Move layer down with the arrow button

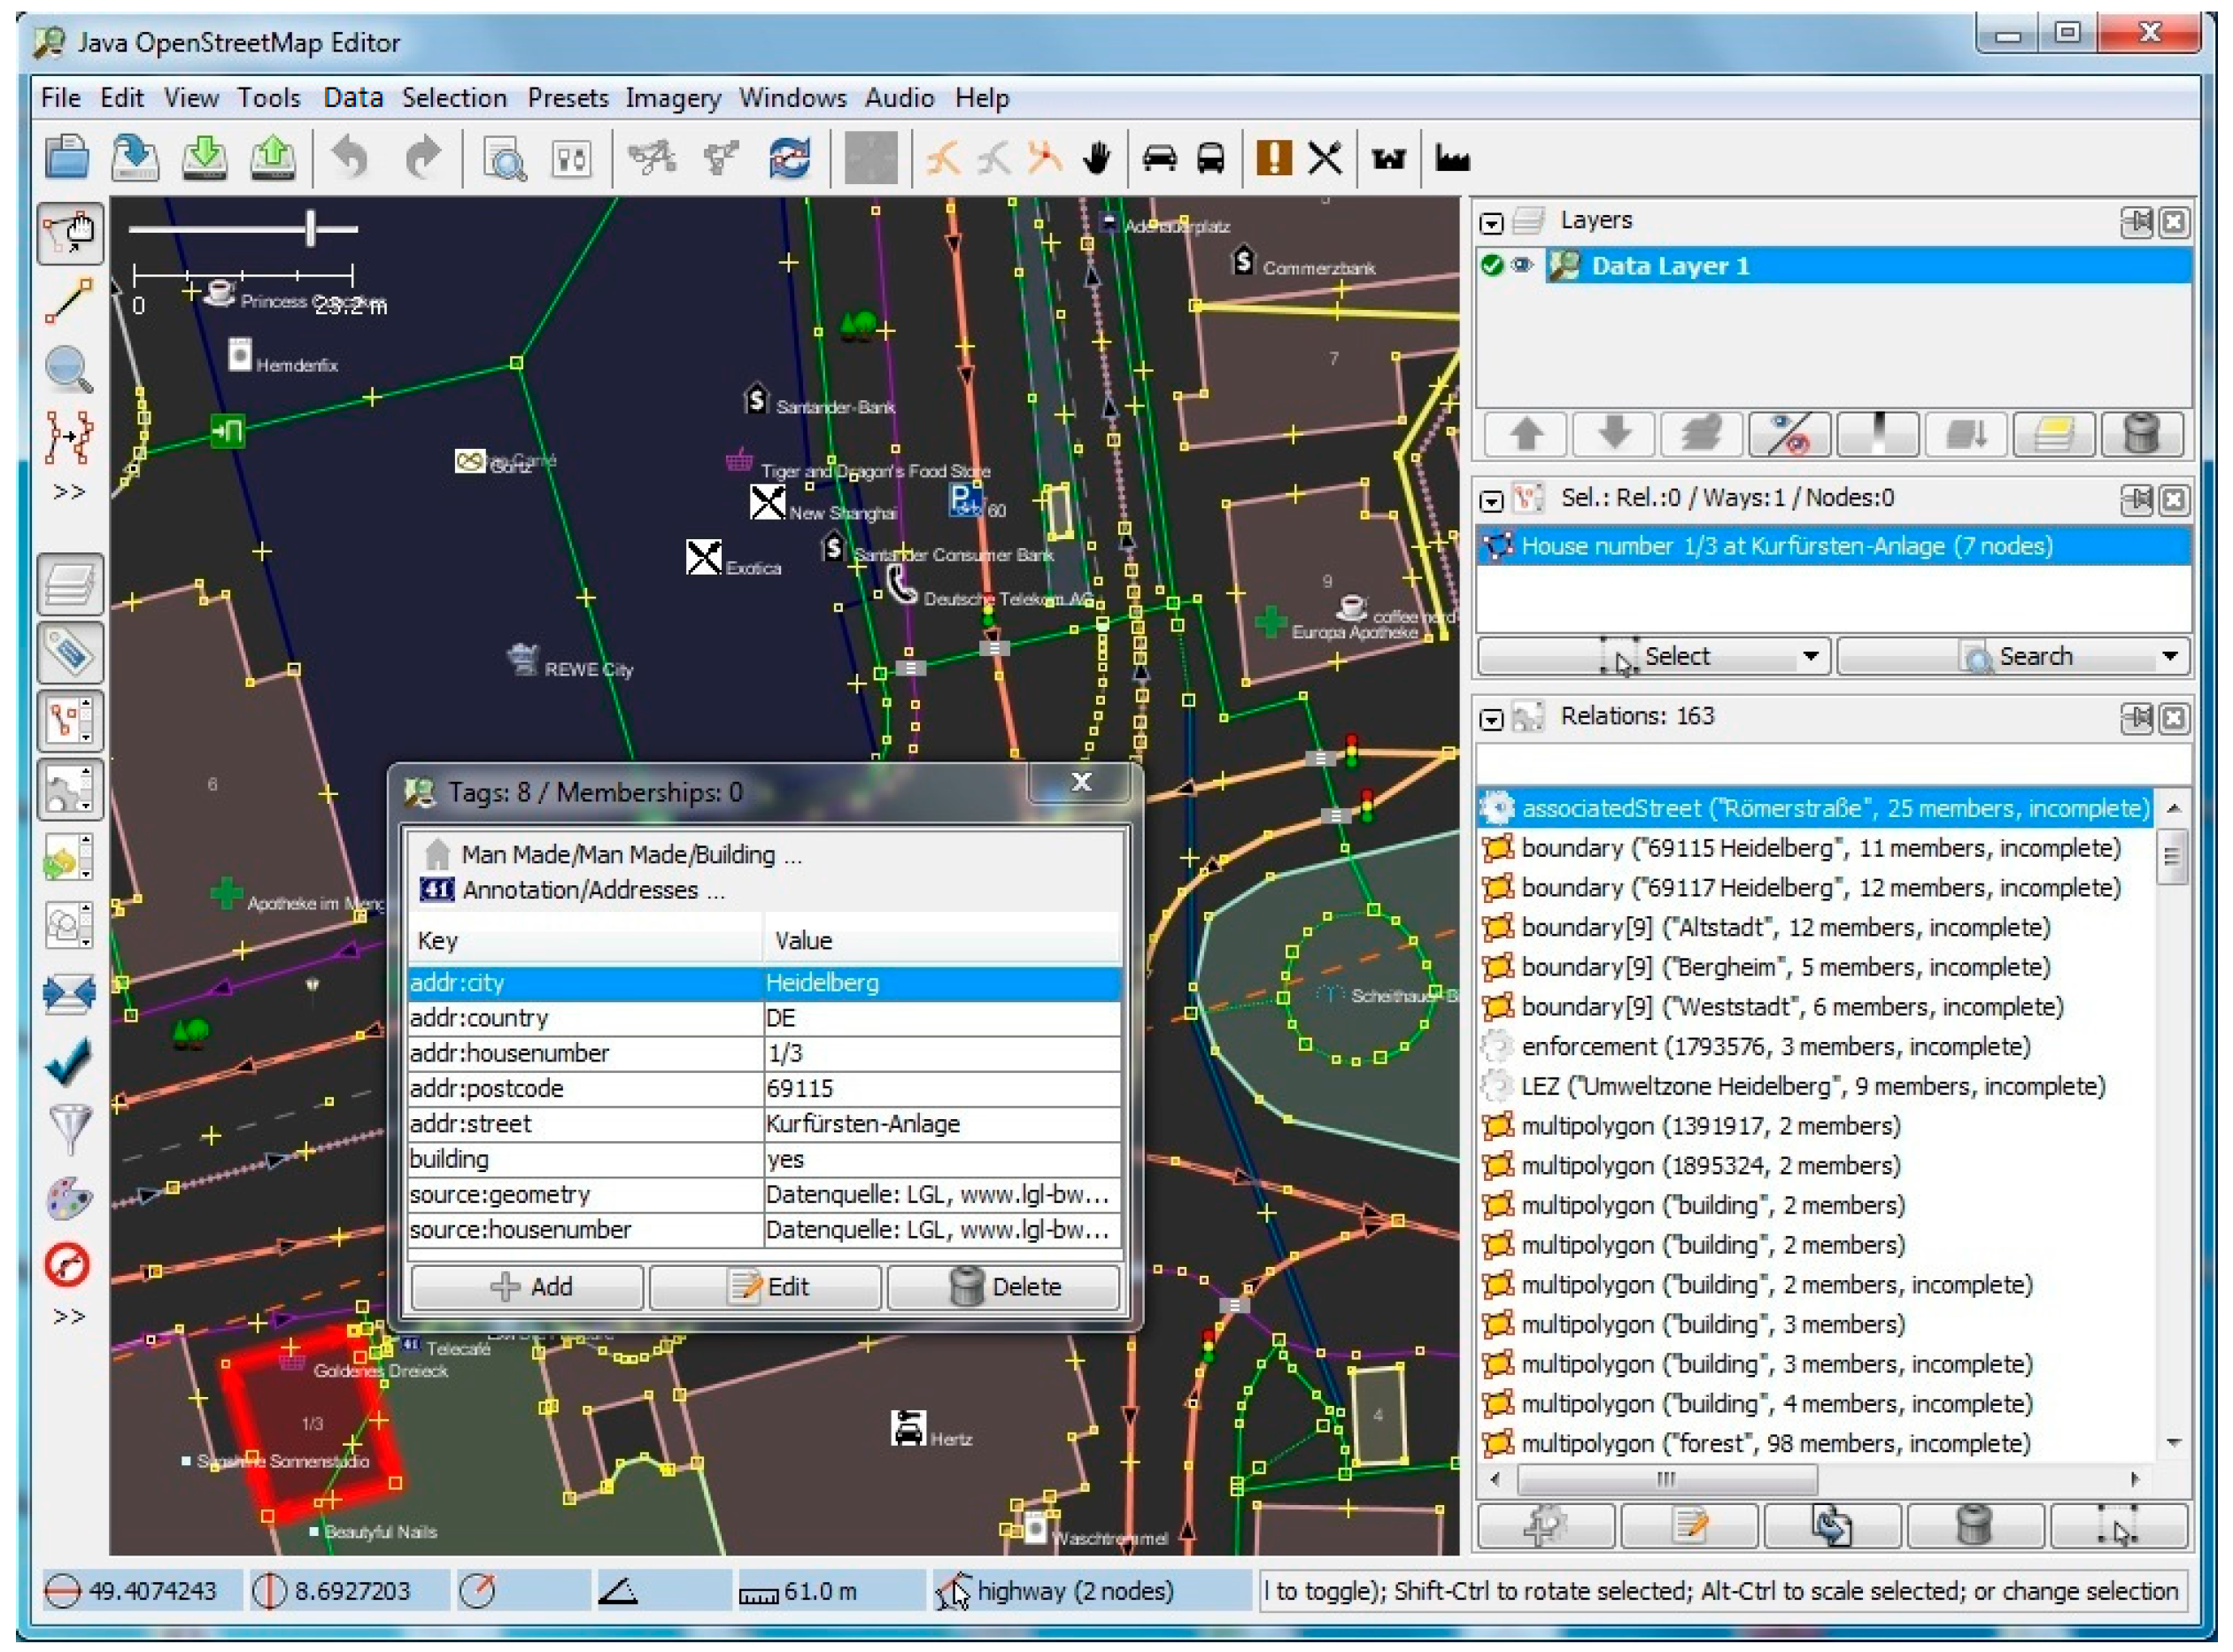point(1614,434)
